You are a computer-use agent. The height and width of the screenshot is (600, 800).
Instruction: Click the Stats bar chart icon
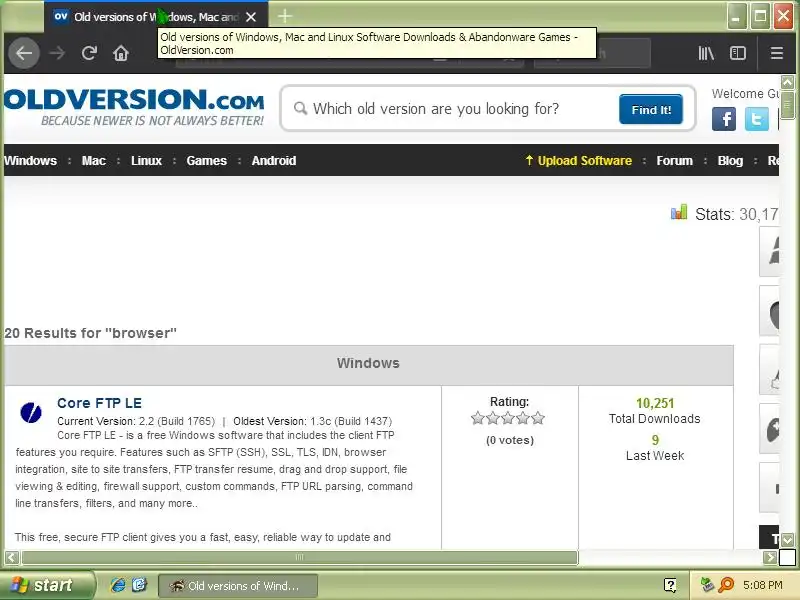(679, 212)
